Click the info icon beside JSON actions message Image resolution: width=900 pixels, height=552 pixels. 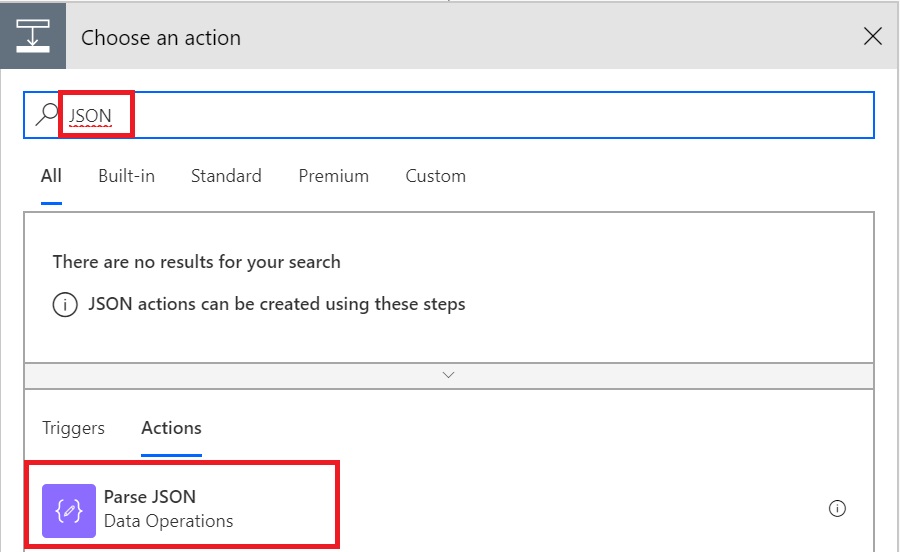[x=65, y=304]
